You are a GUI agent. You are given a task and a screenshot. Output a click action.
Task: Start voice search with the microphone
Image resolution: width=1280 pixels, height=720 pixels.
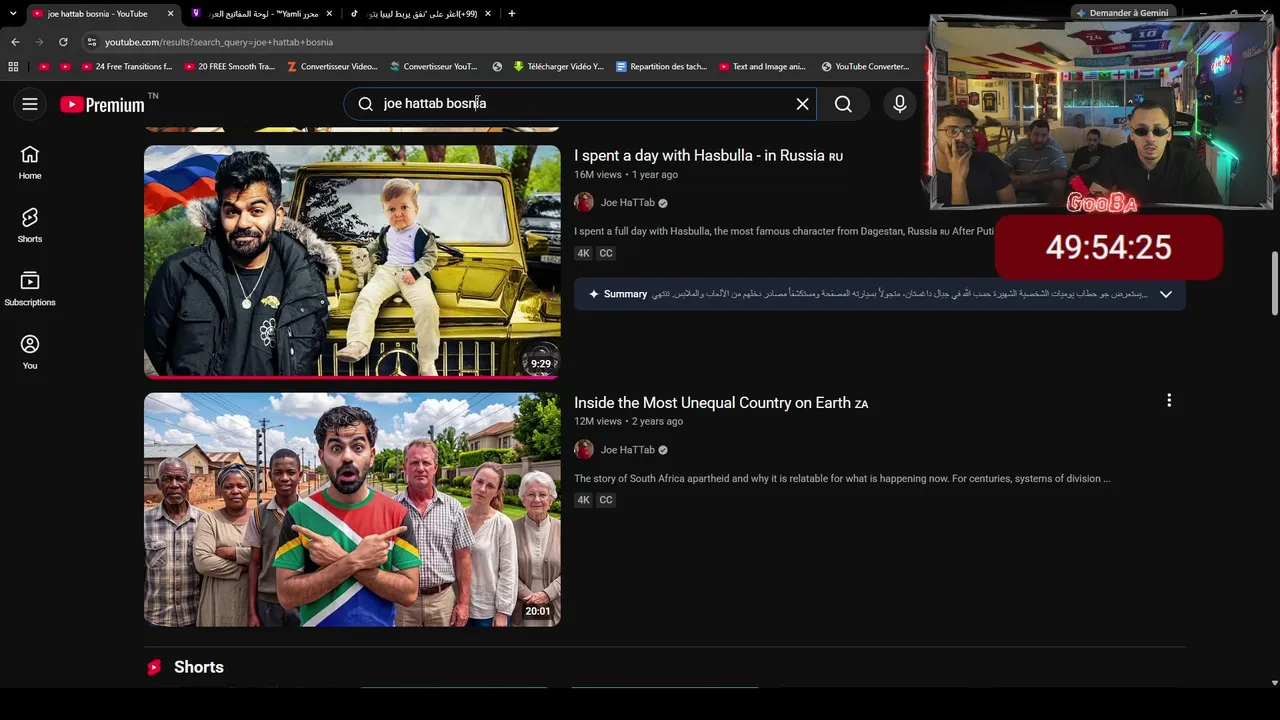click(x=900, y=104)
